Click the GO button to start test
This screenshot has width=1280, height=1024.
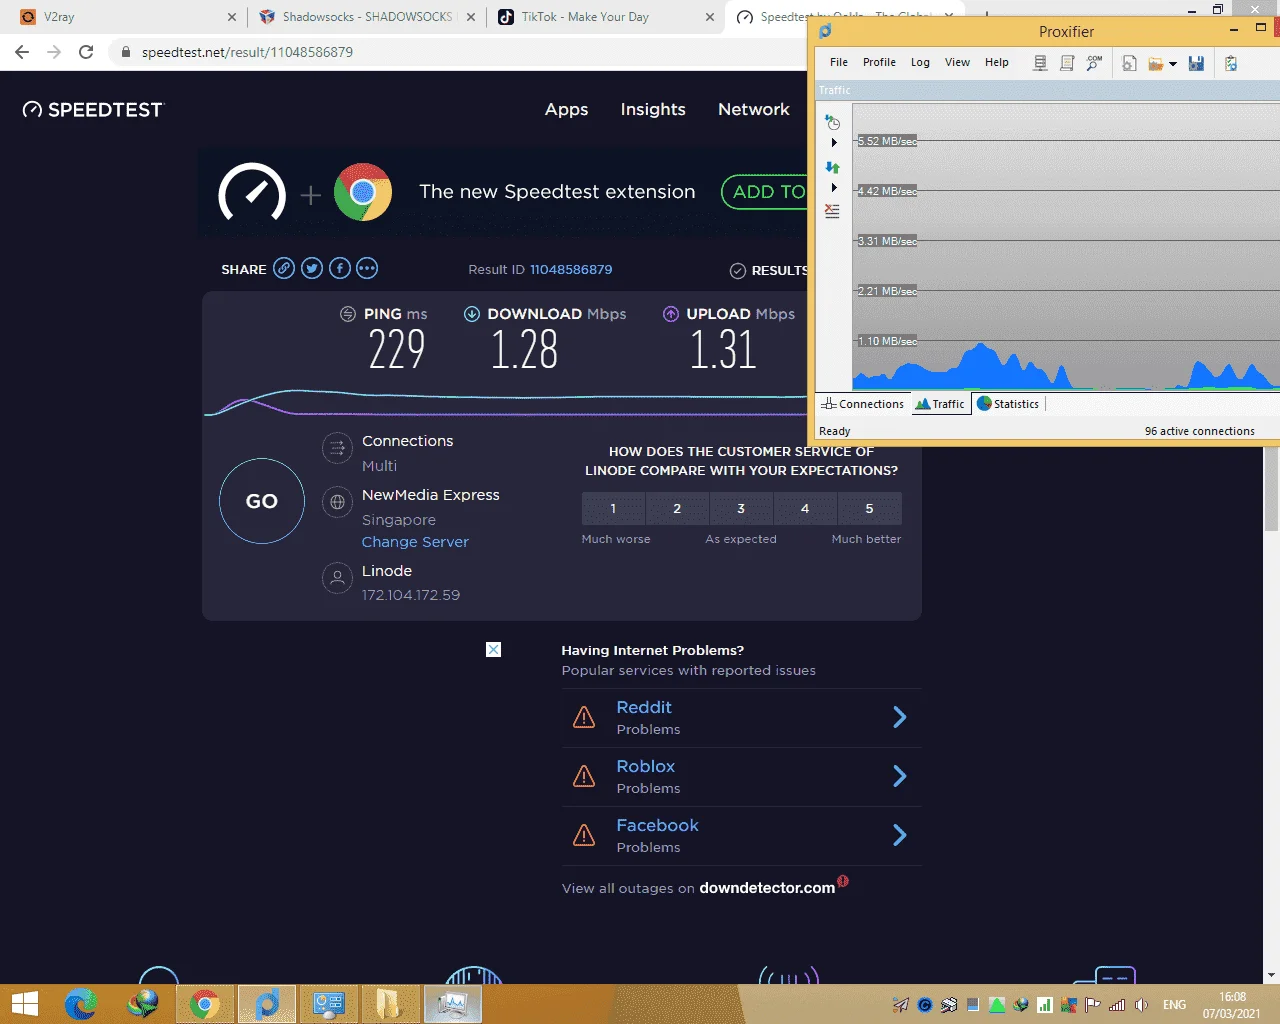(262, 501)
